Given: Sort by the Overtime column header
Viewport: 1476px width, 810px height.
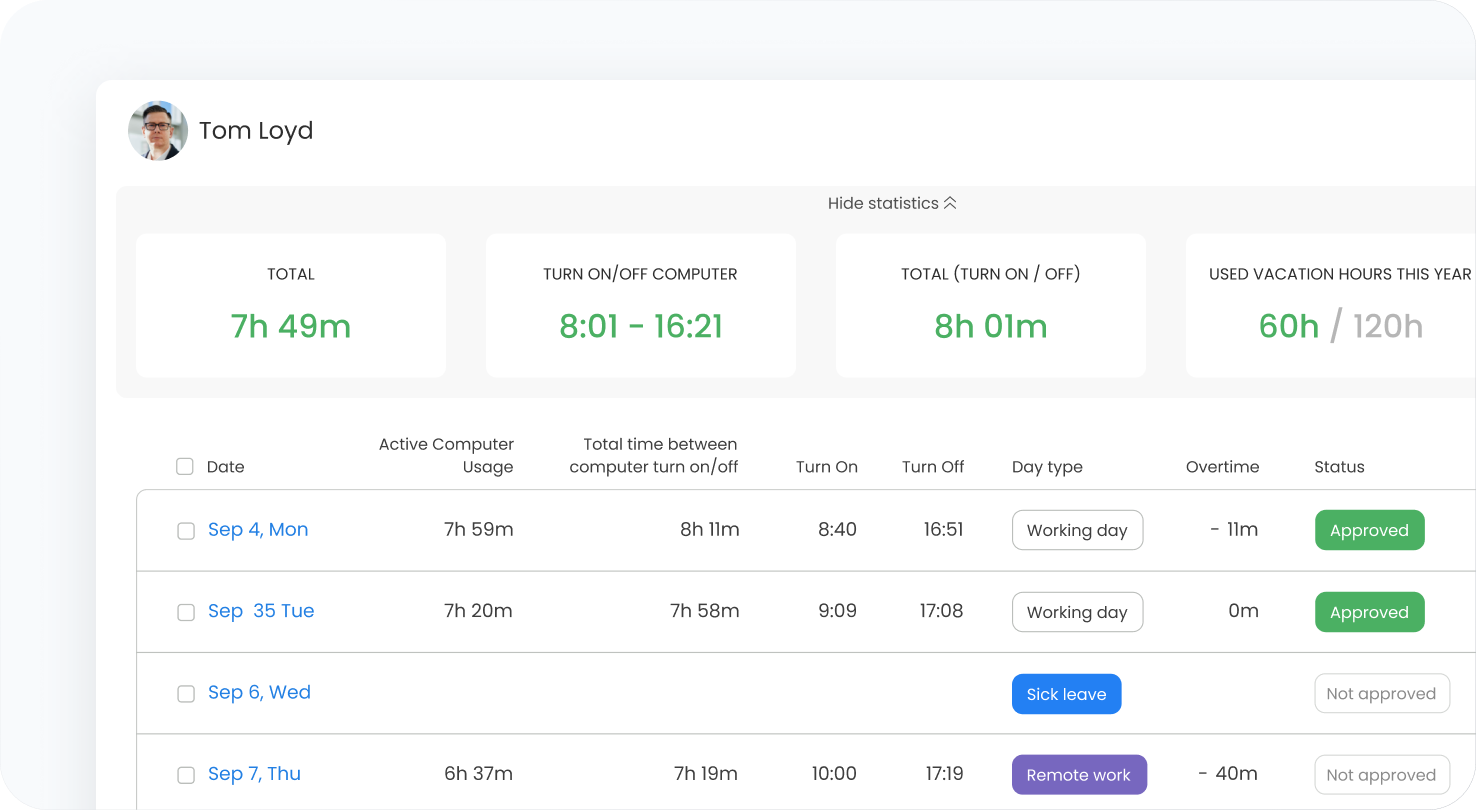Looking at the screenshot, I should [x=1222, y=467].
